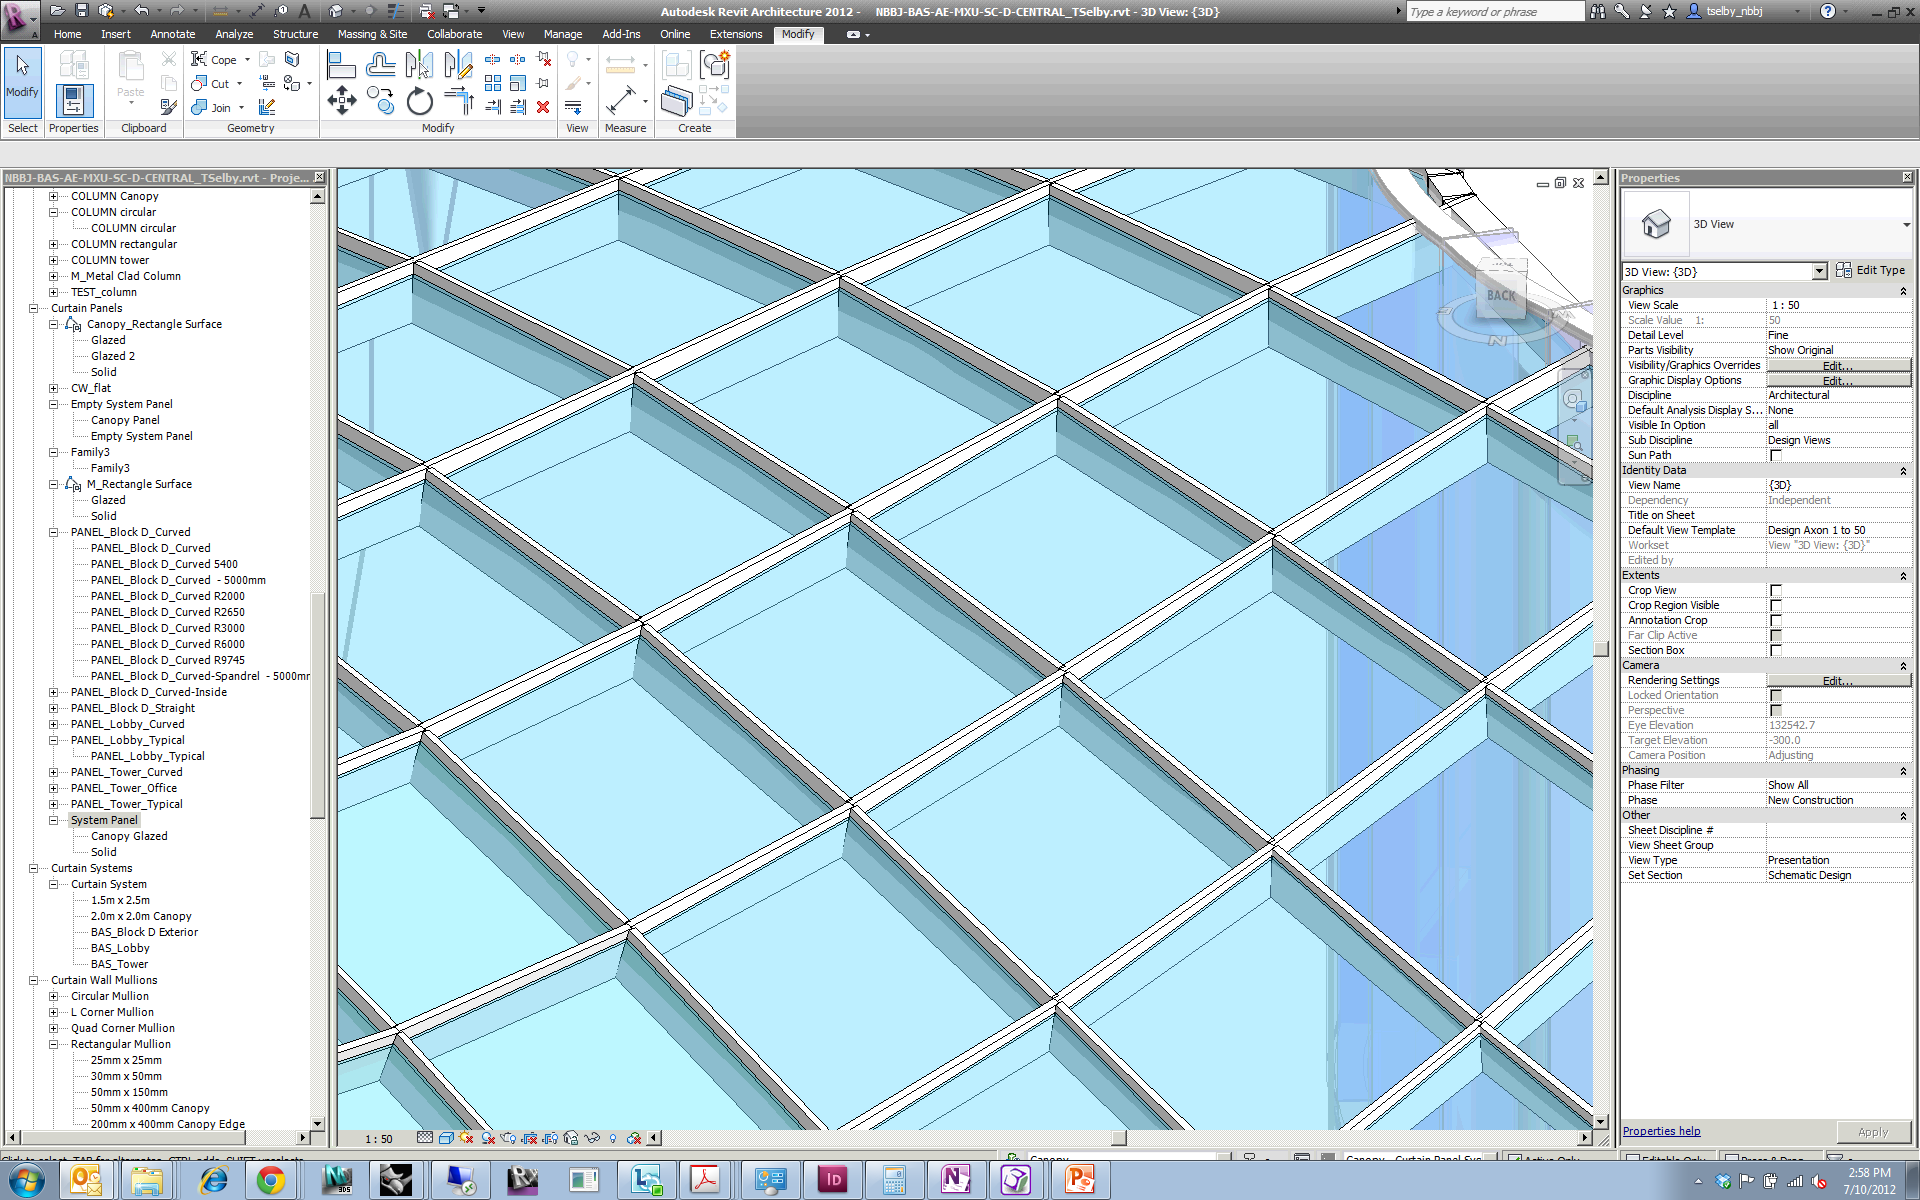Expand the Circular Mullion node
Image resolution: width=1920 pixels, height=1200 pixels.
pyautogui.click(x=54, y=996)
